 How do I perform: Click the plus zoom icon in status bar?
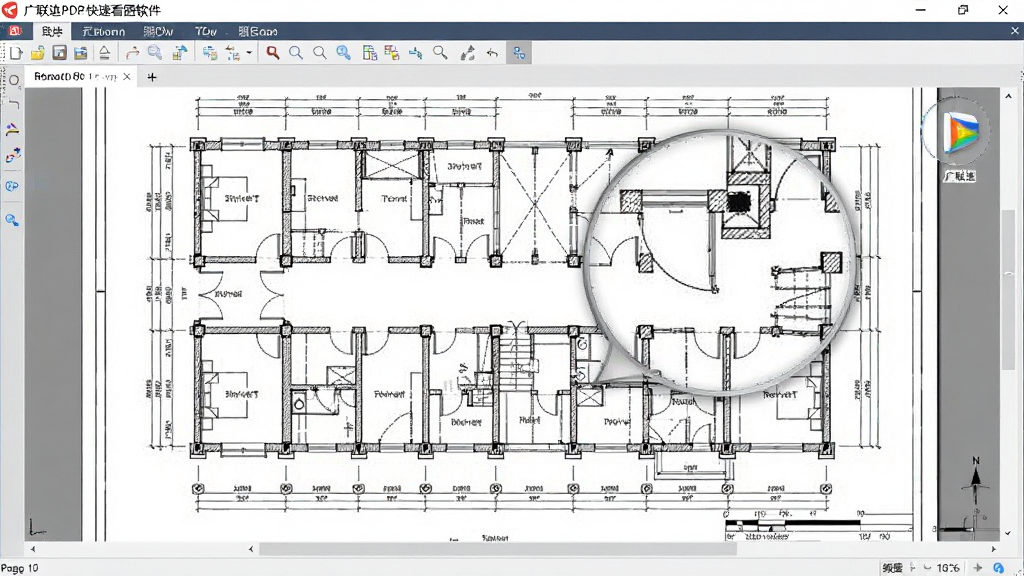point(978,568)
